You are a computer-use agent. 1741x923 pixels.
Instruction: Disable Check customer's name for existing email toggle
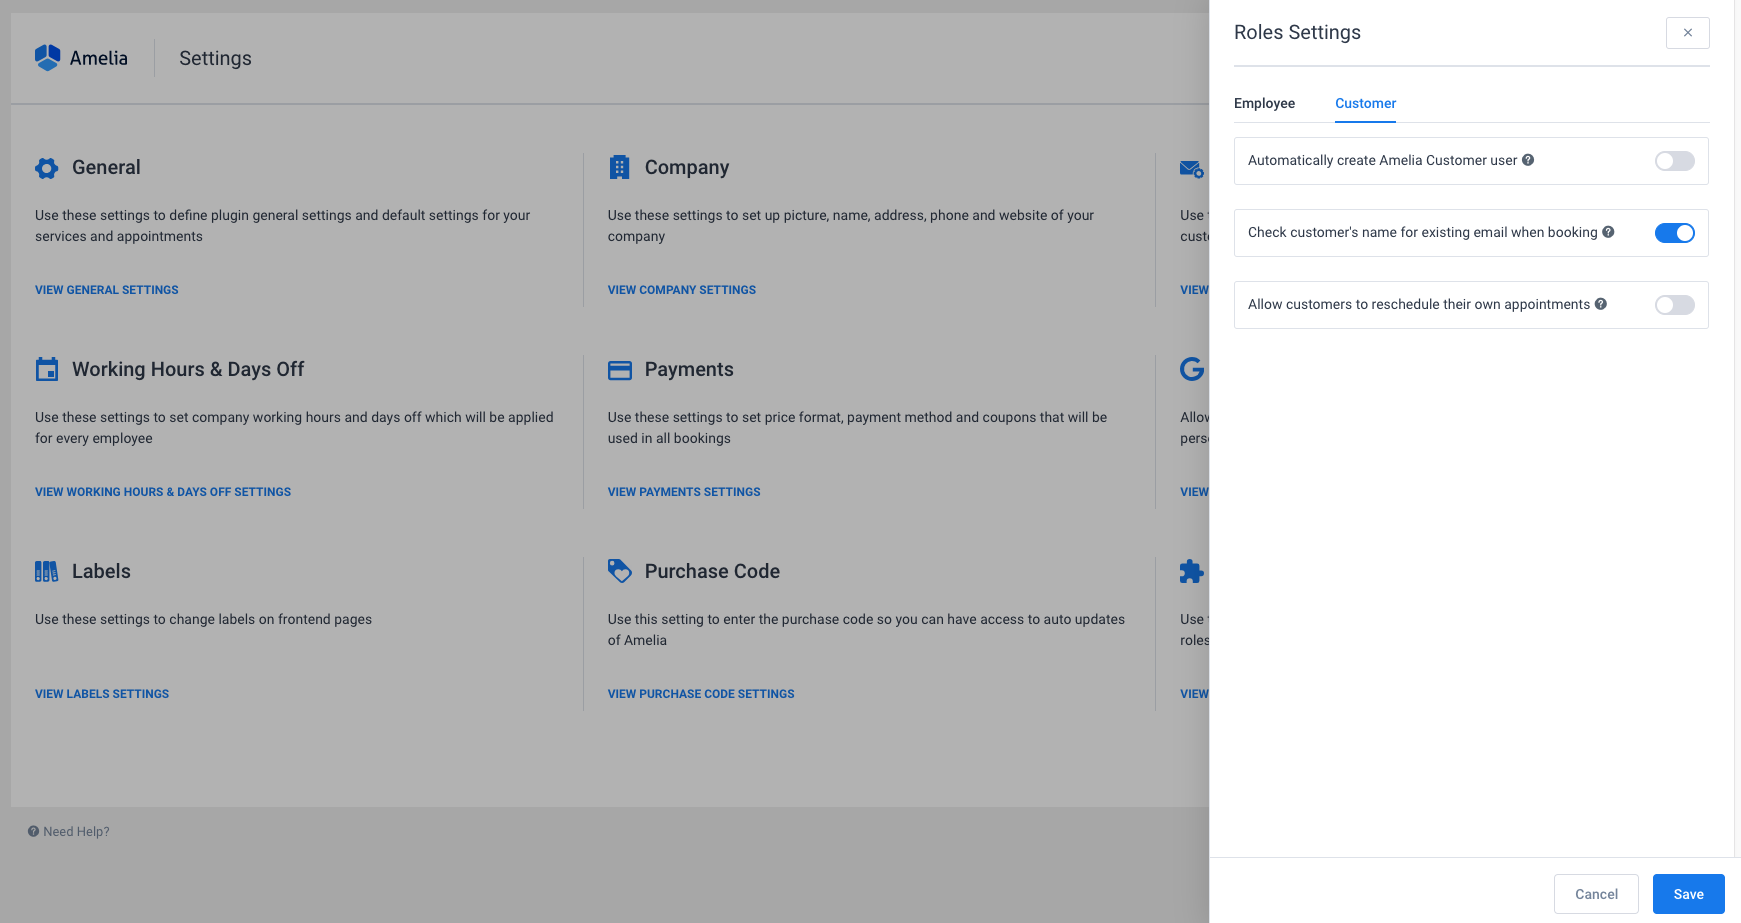(x=1675, y=233)
